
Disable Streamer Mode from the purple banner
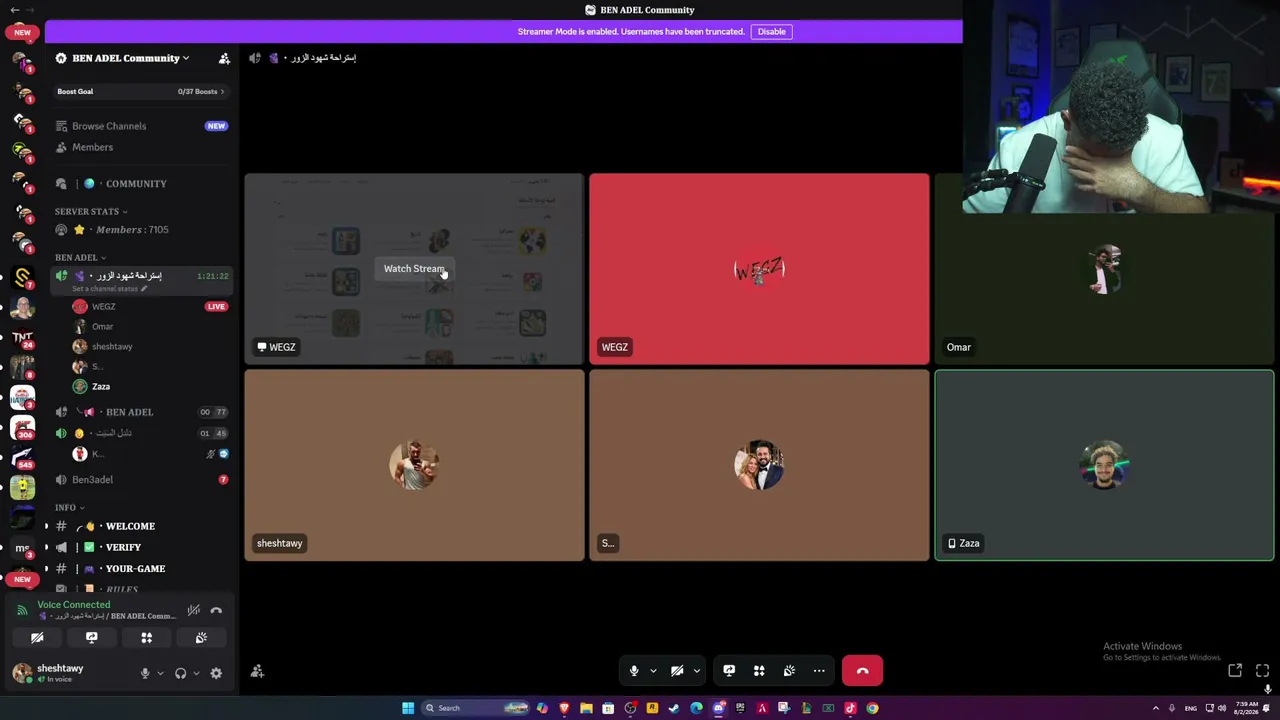(x=772, y=32)
